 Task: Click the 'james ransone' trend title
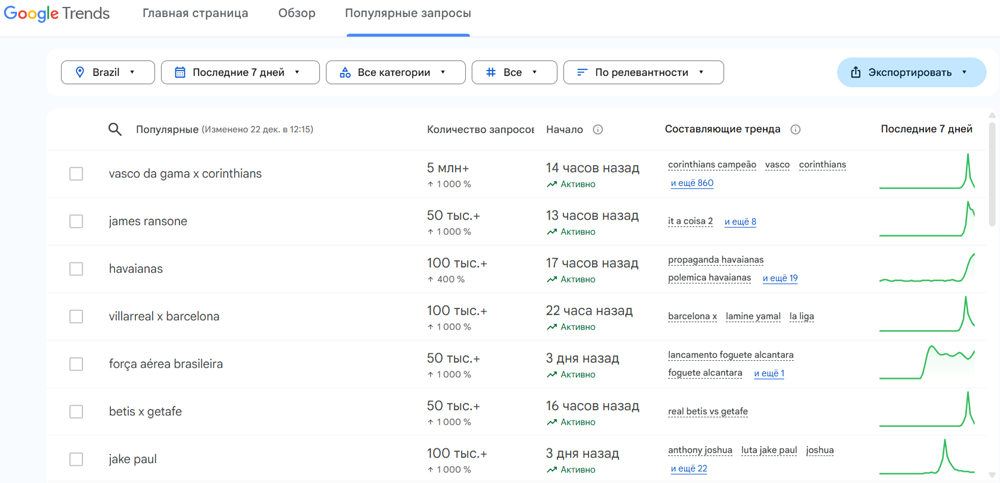click(148, 221)
